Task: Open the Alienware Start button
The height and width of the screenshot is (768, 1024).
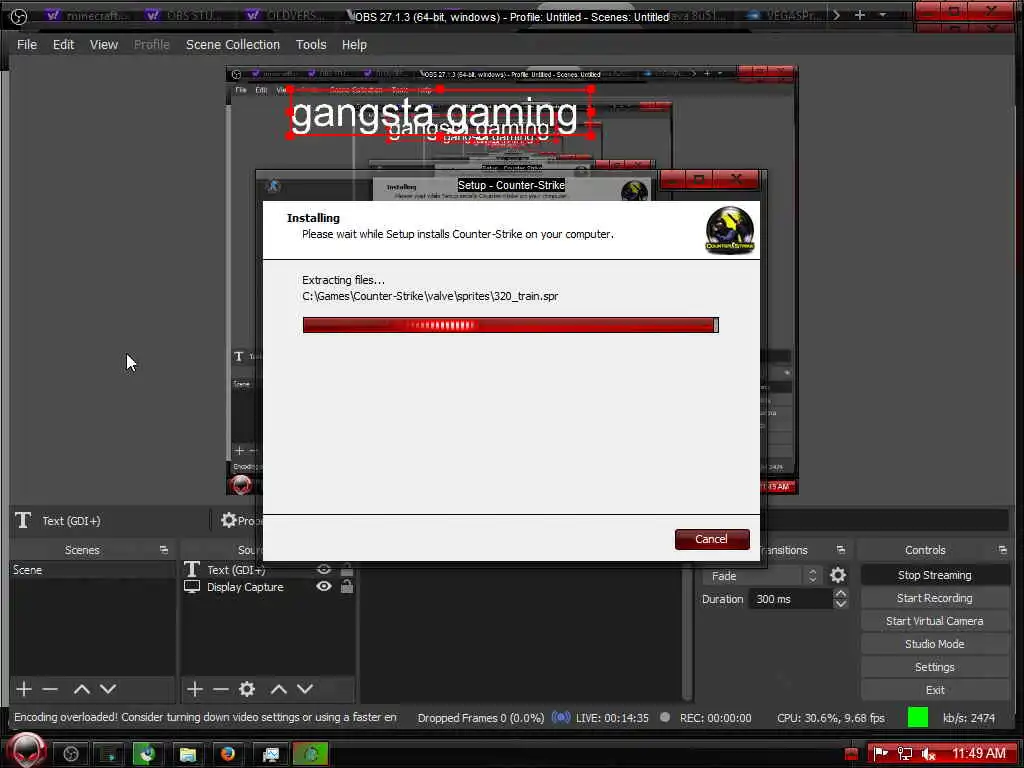Action: [26, 752]
